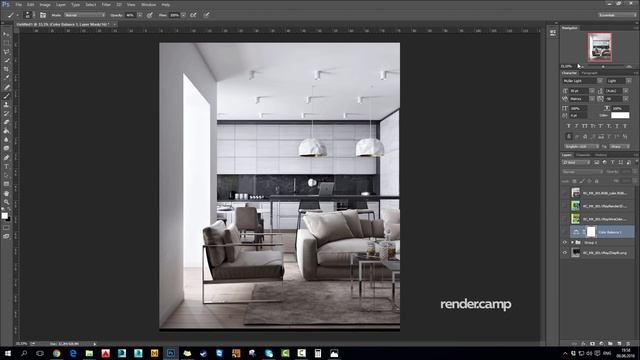
Task: Click the Navigator zoom slider
Action: pyautogui.click(x=603, y=67)
